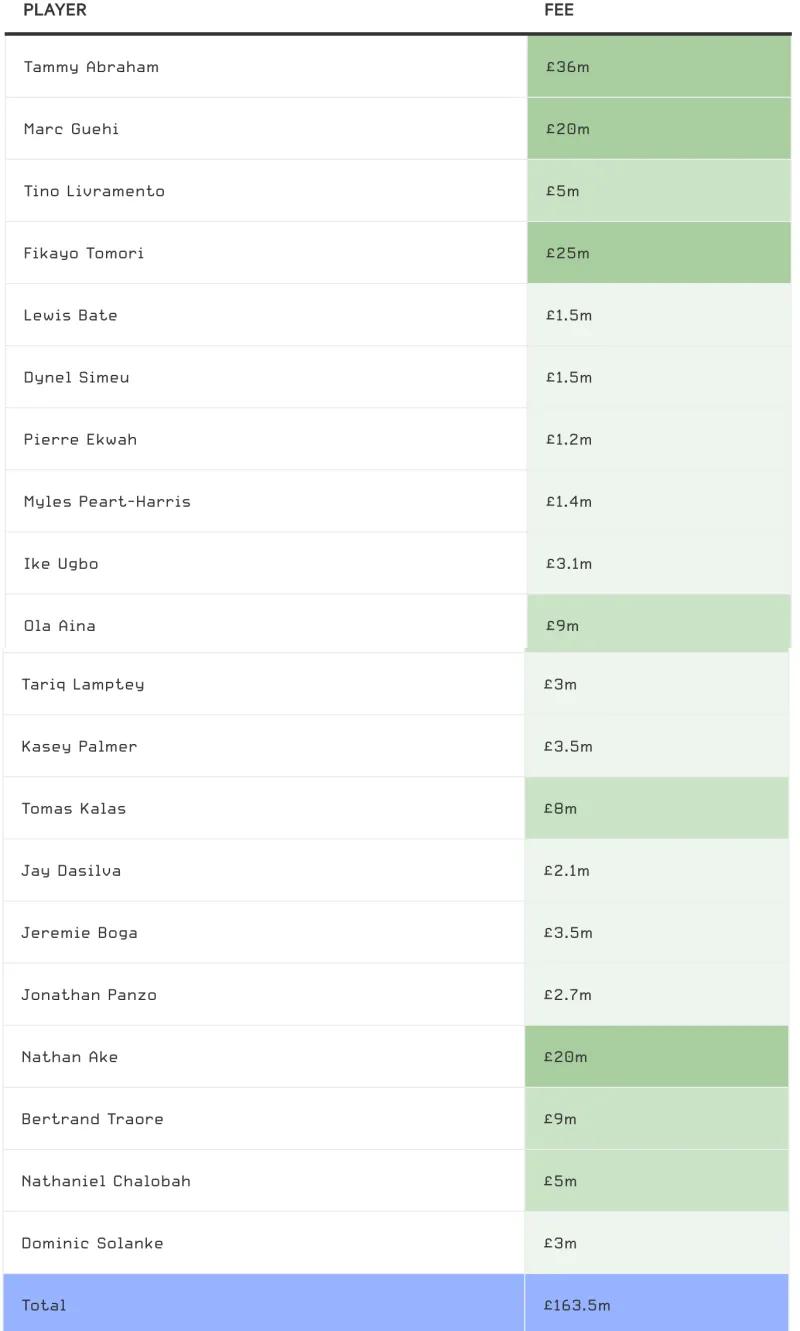
Task: Click the Lewis Bate name cell
Action: tap(70, 315)
